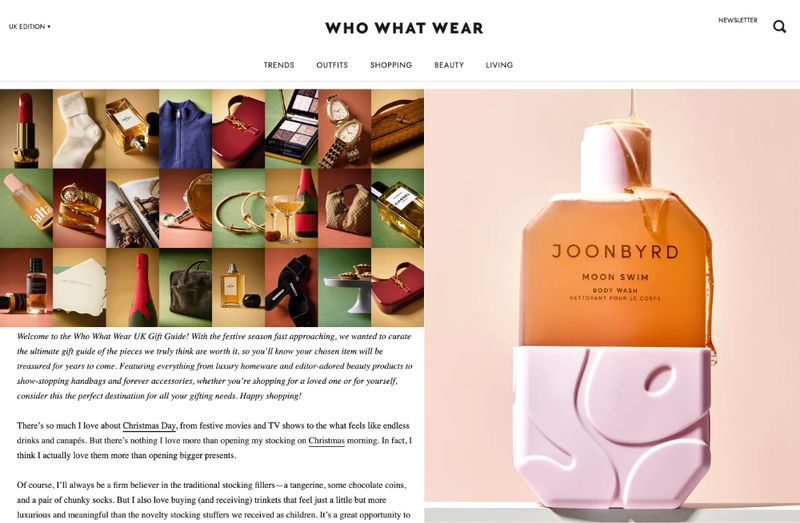Viewport: 800px width, 523px height.
Task: Select the Chanel perfume bottle tile
Action: 397,208
